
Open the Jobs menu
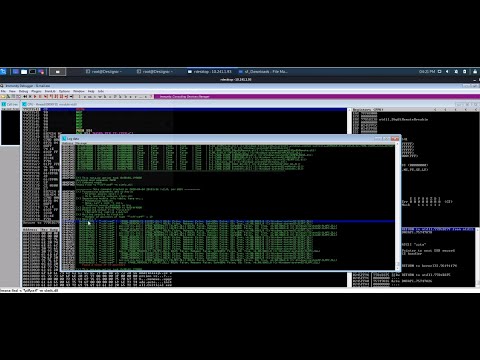tap(101, 91)
